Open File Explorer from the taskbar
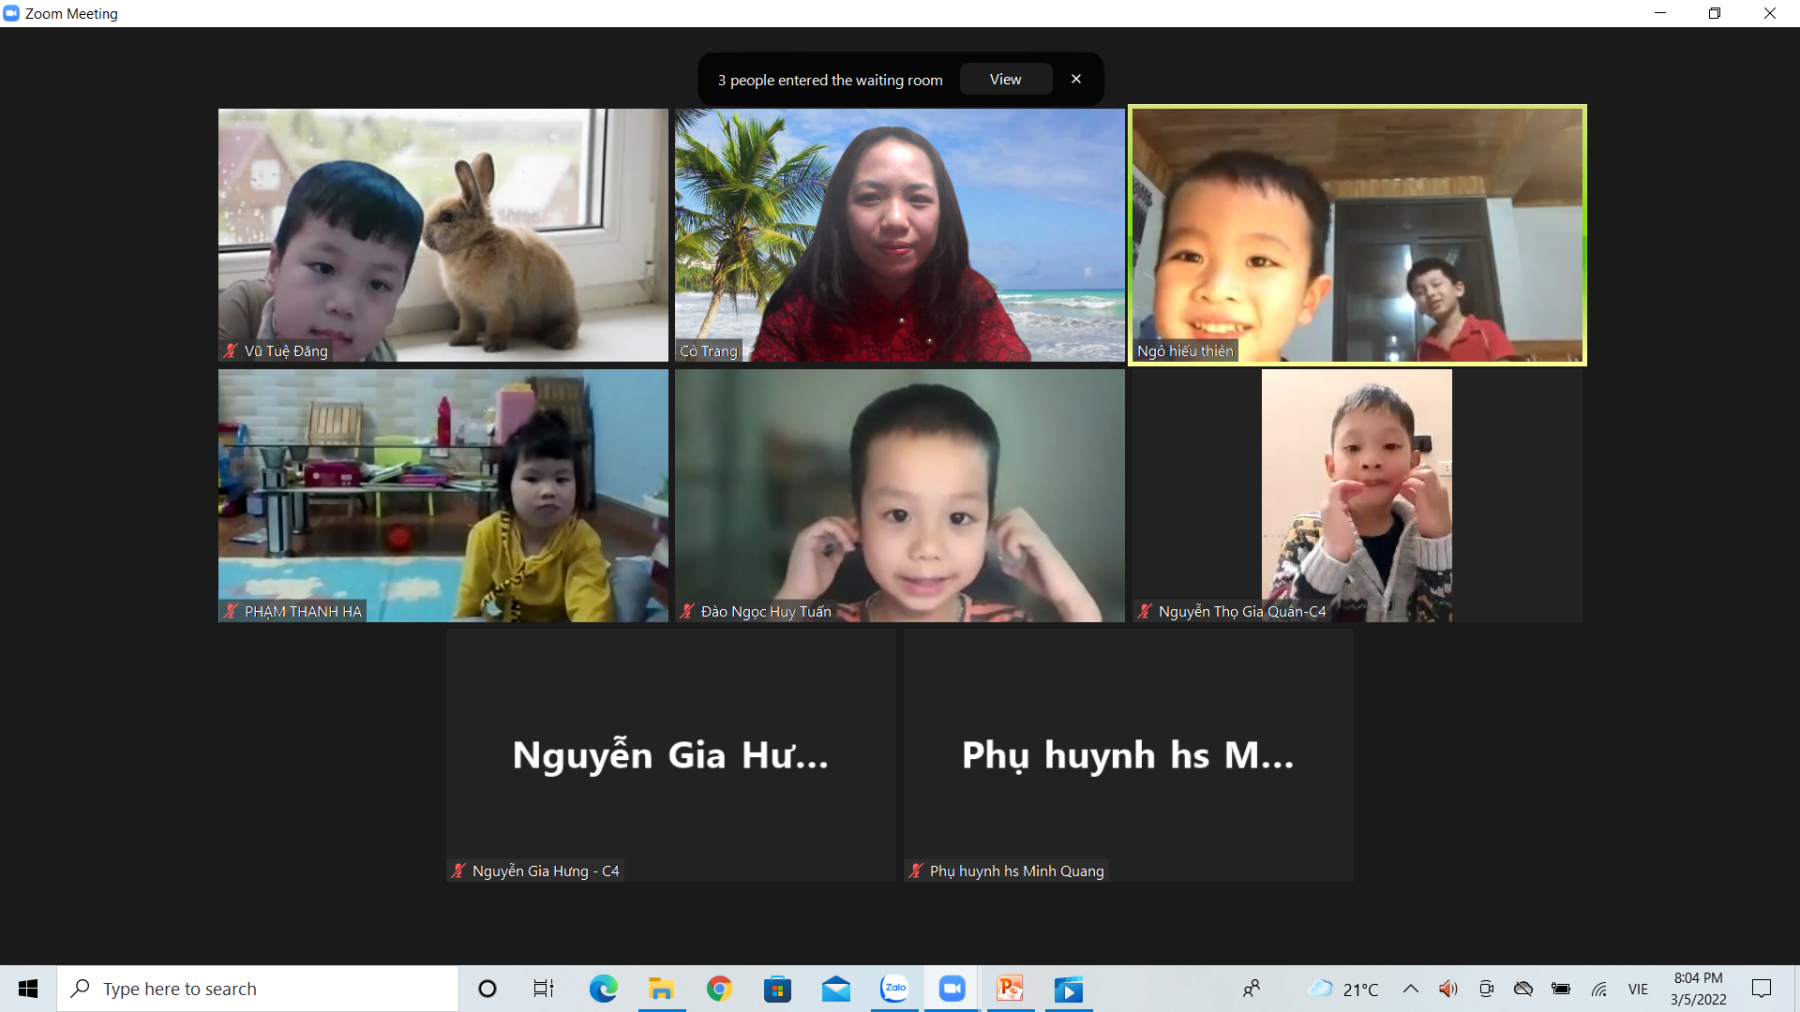Image resolution: width=1800 pixels, height=1012 pixels. click(661, 989)
